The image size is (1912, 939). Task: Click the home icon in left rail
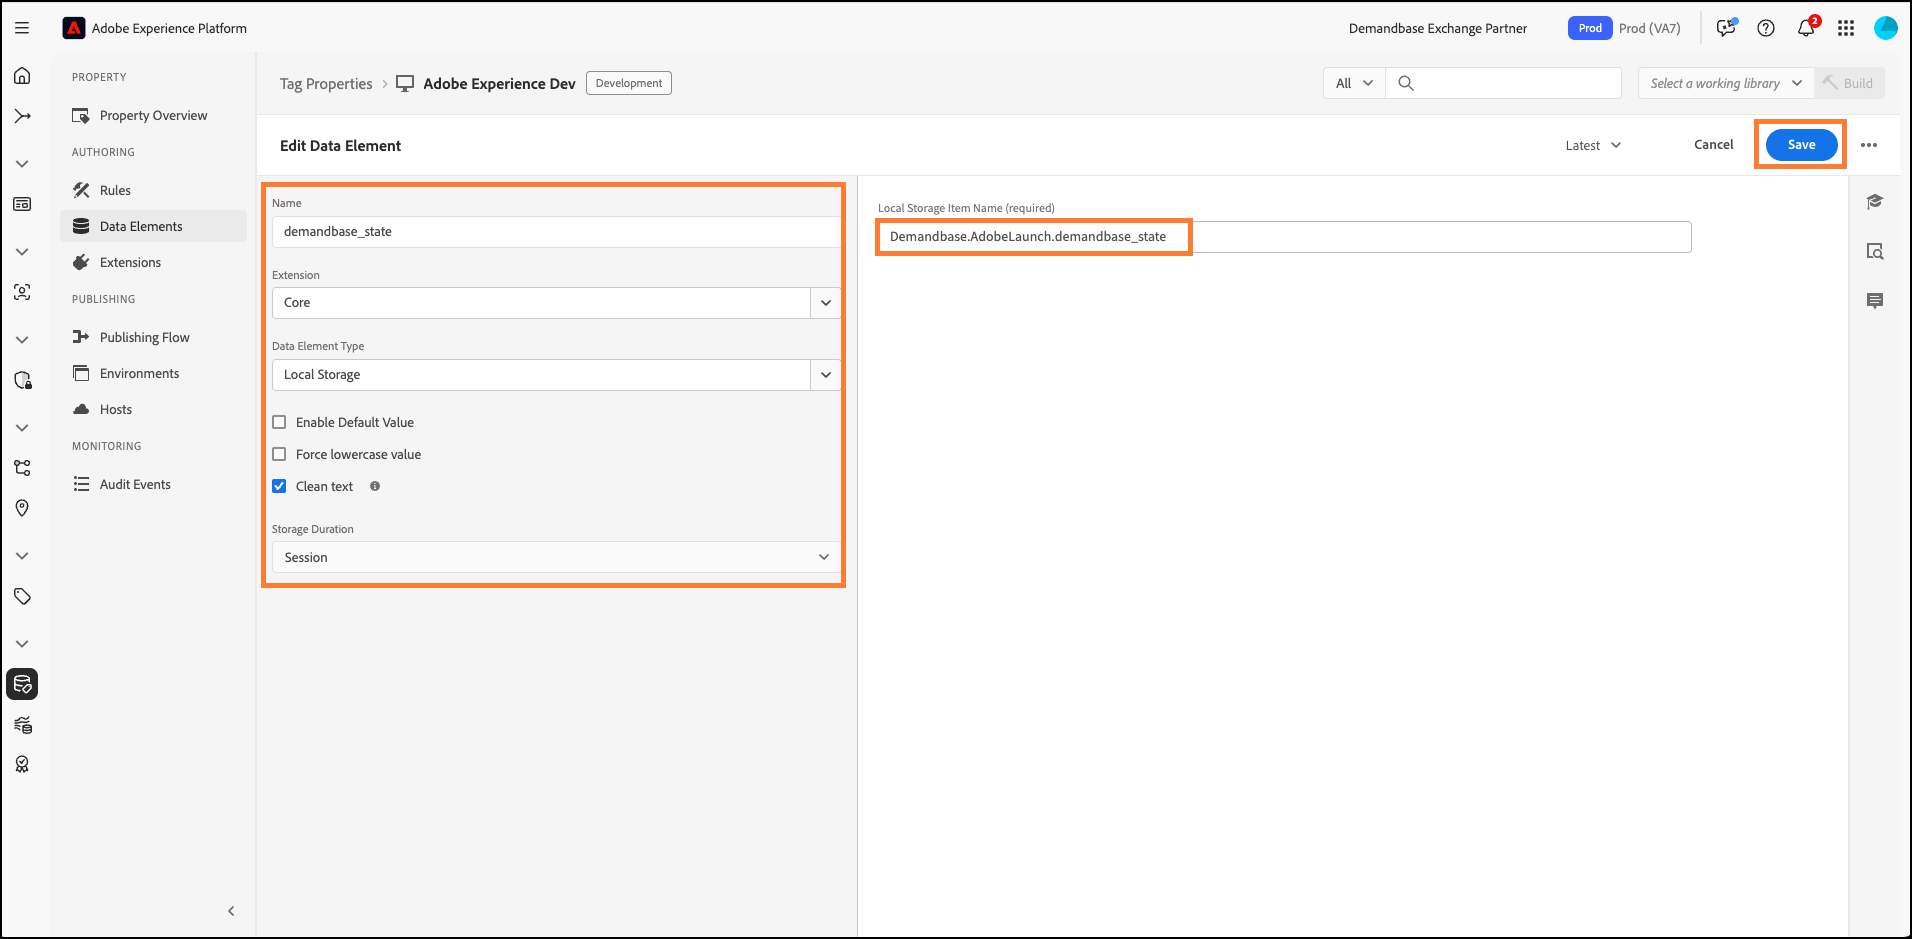(22, 76)
